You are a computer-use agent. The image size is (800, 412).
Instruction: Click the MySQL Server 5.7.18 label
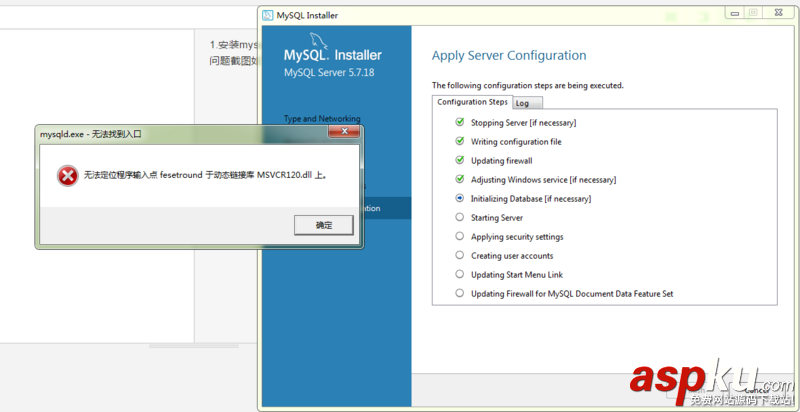pyautogui.click(x=329, y=72)
